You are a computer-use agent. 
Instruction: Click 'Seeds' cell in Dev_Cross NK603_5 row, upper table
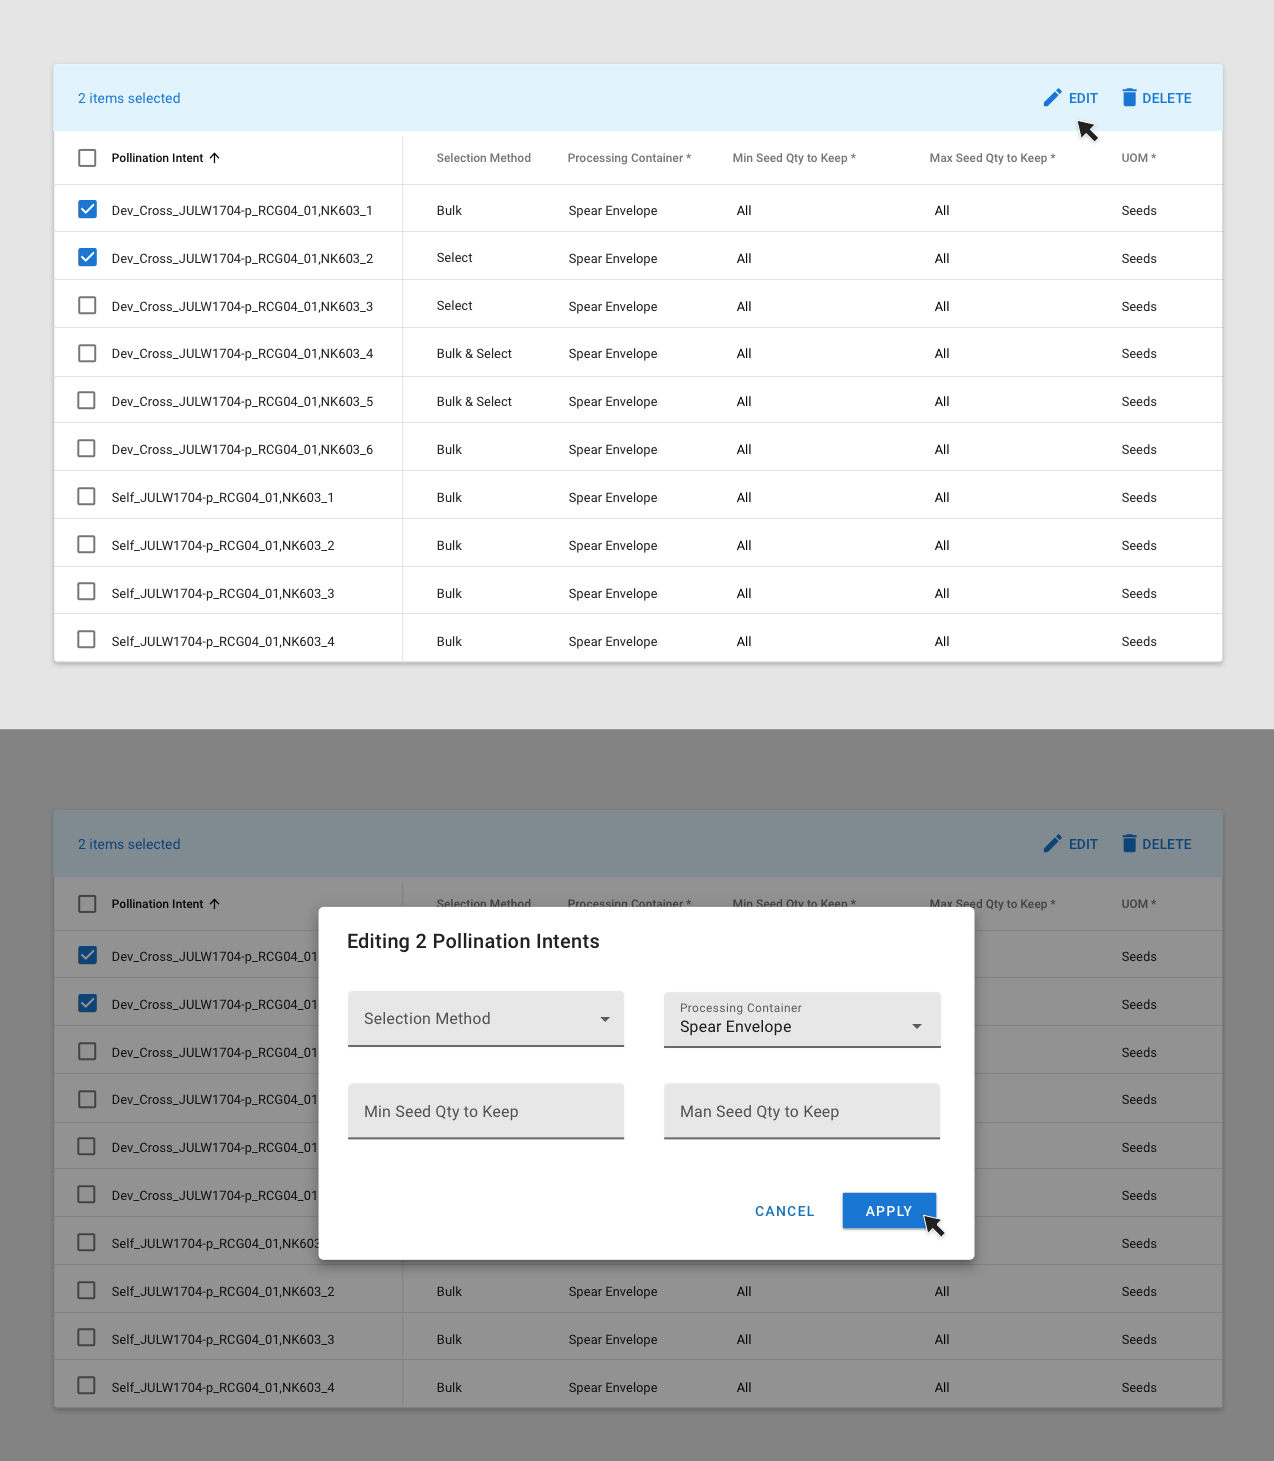click(x=1139, y=402)
